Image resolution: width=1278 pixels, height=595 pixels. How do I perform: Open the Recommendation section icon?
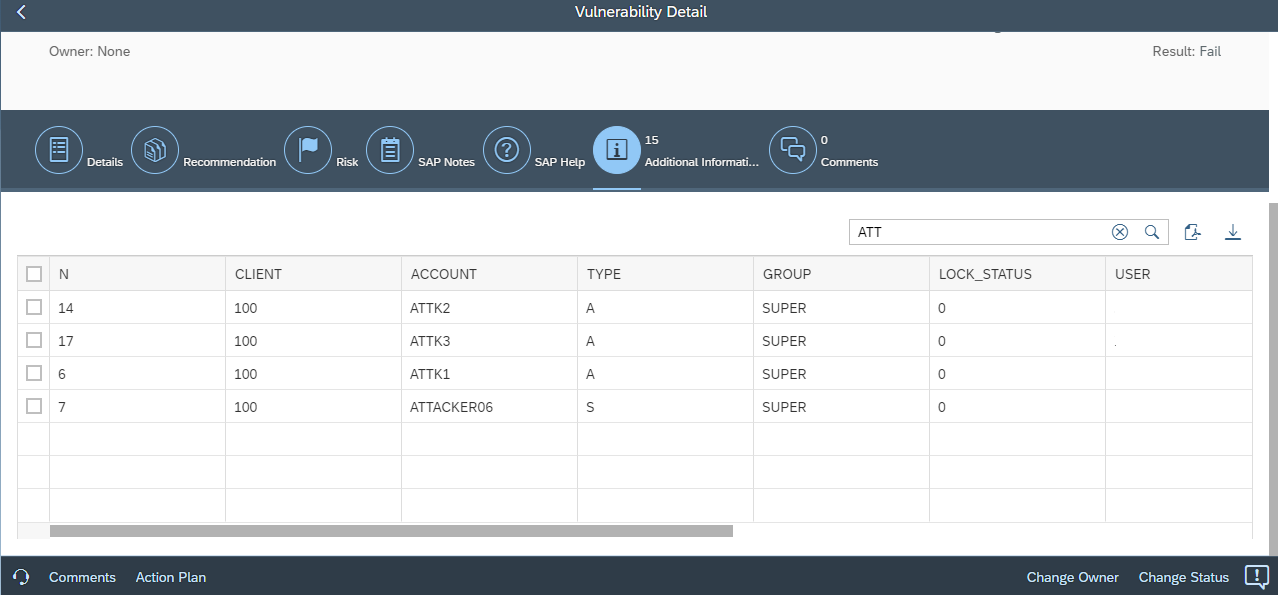point(155,150)
